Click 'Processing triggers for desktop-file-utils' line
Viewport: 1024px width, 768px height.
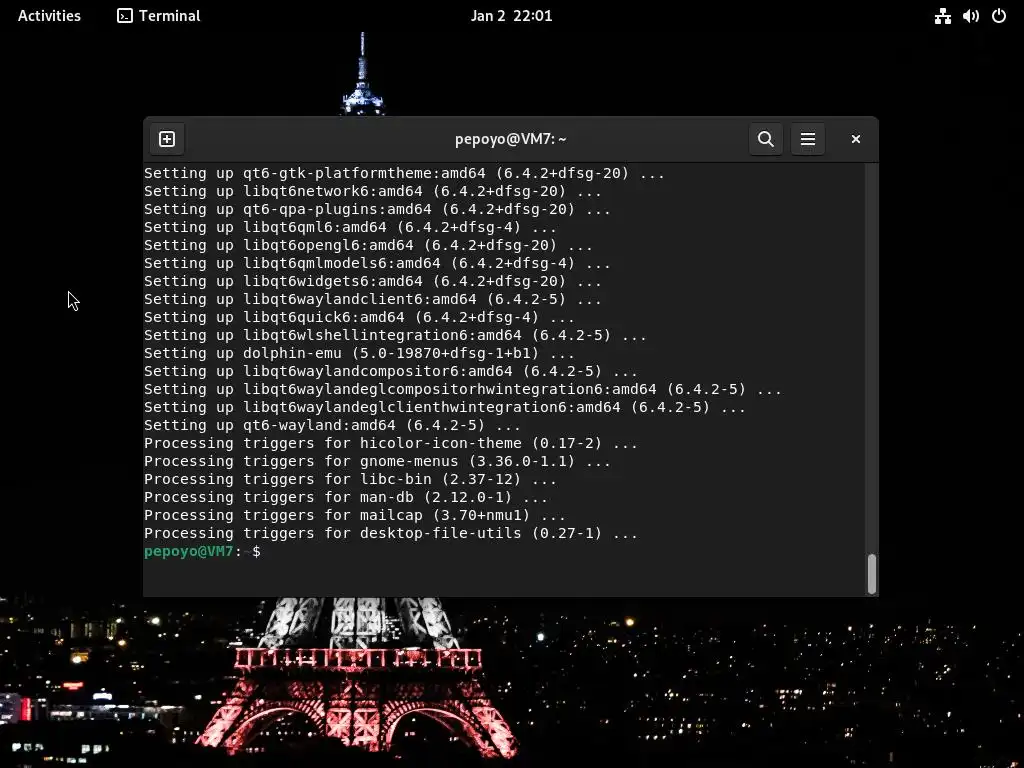coord(391,533)
